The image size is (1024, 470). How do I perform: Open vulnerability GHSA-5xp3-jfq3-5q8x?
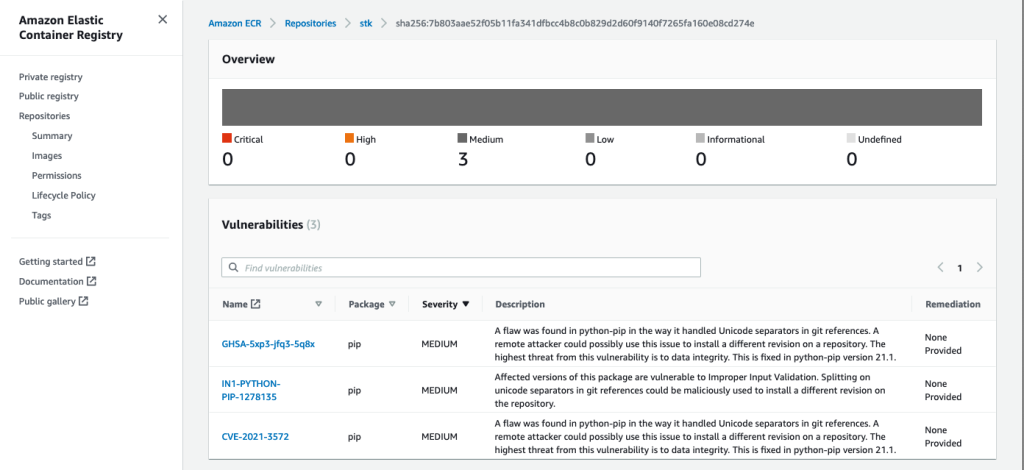coord(268,344)
